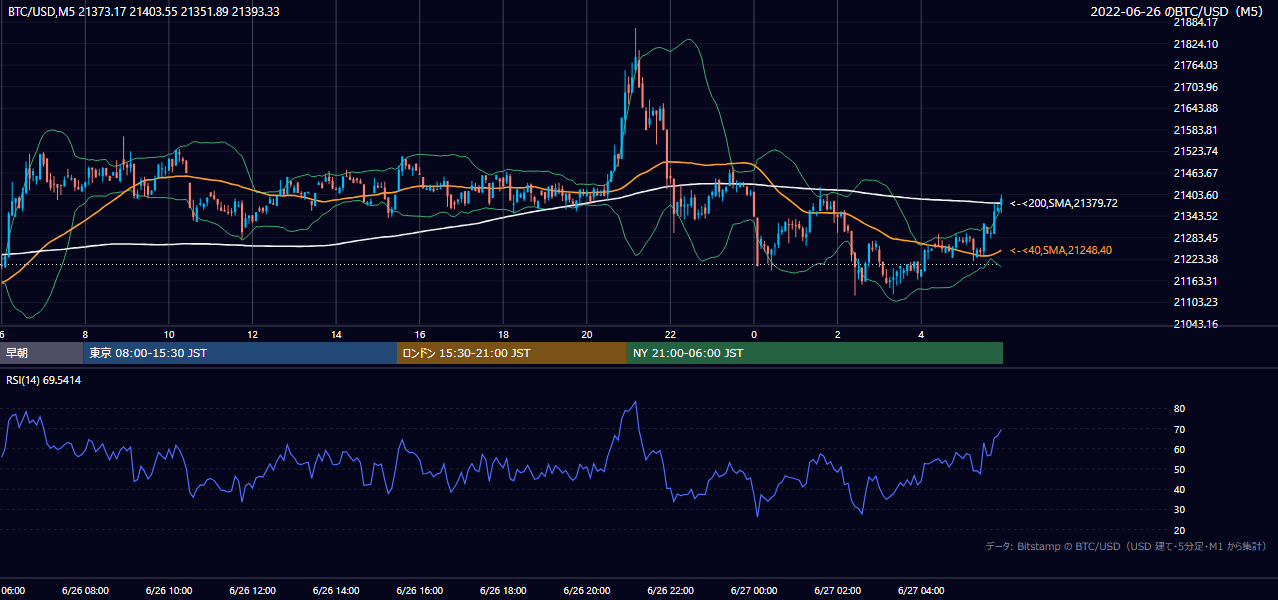Viewport: 1278px width, 600px height.
Task: Click the BTC/USD,M5 OHLC header text
Action: [x=144, y=11]
